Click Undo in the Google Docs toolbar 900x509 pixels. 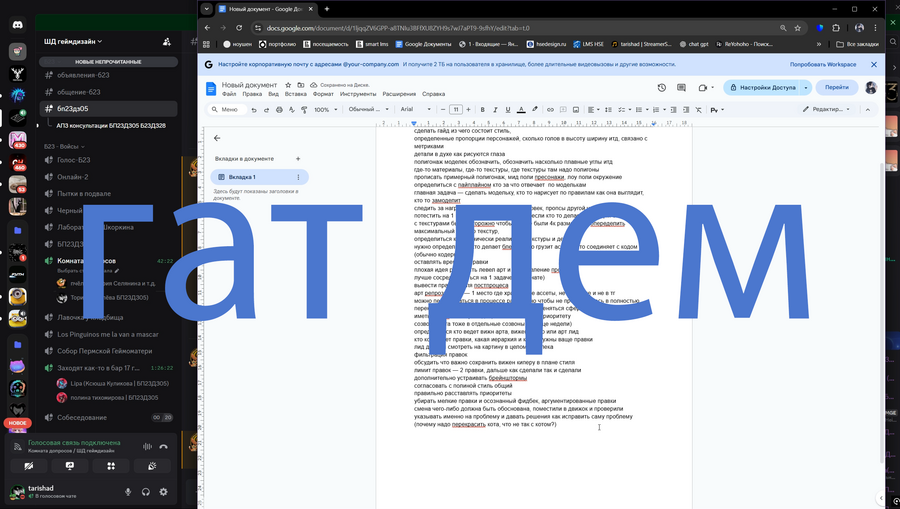point(254,110)
